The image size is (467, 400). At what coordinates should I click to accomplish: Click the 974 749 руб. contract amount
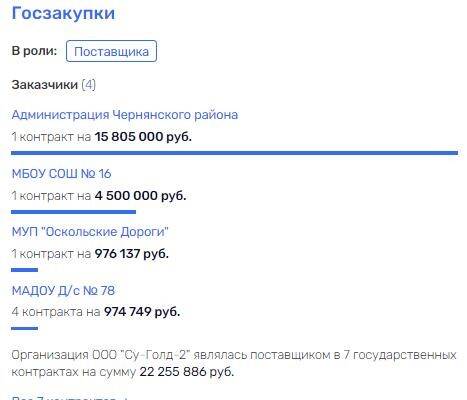pyautogui.click(x=142, y=312)
